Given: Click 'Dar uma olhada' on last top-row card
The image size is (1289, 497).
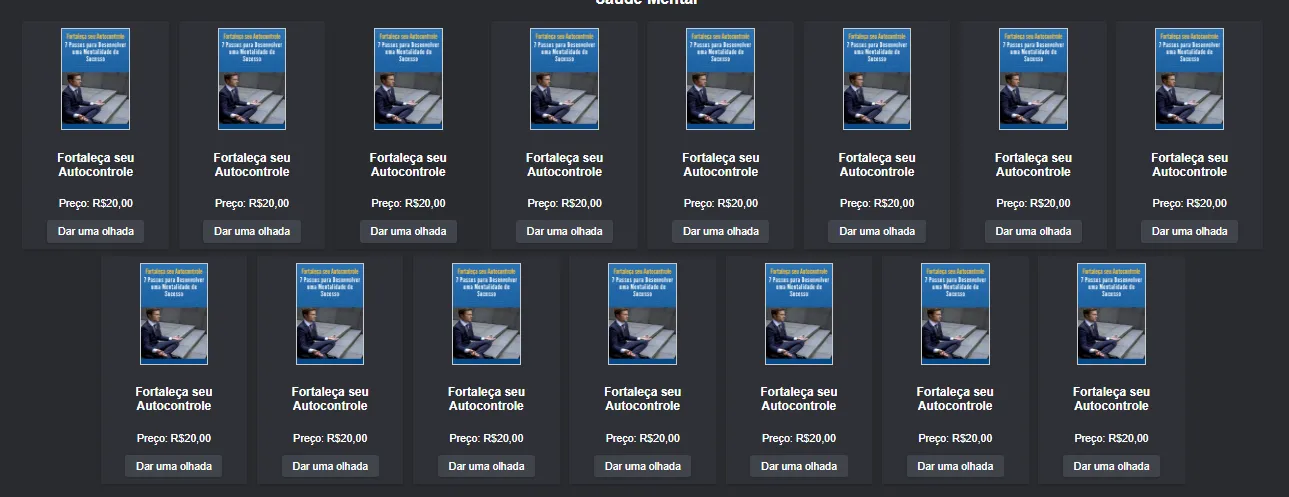Looking at the screenshot, I should coord(1190,231).
